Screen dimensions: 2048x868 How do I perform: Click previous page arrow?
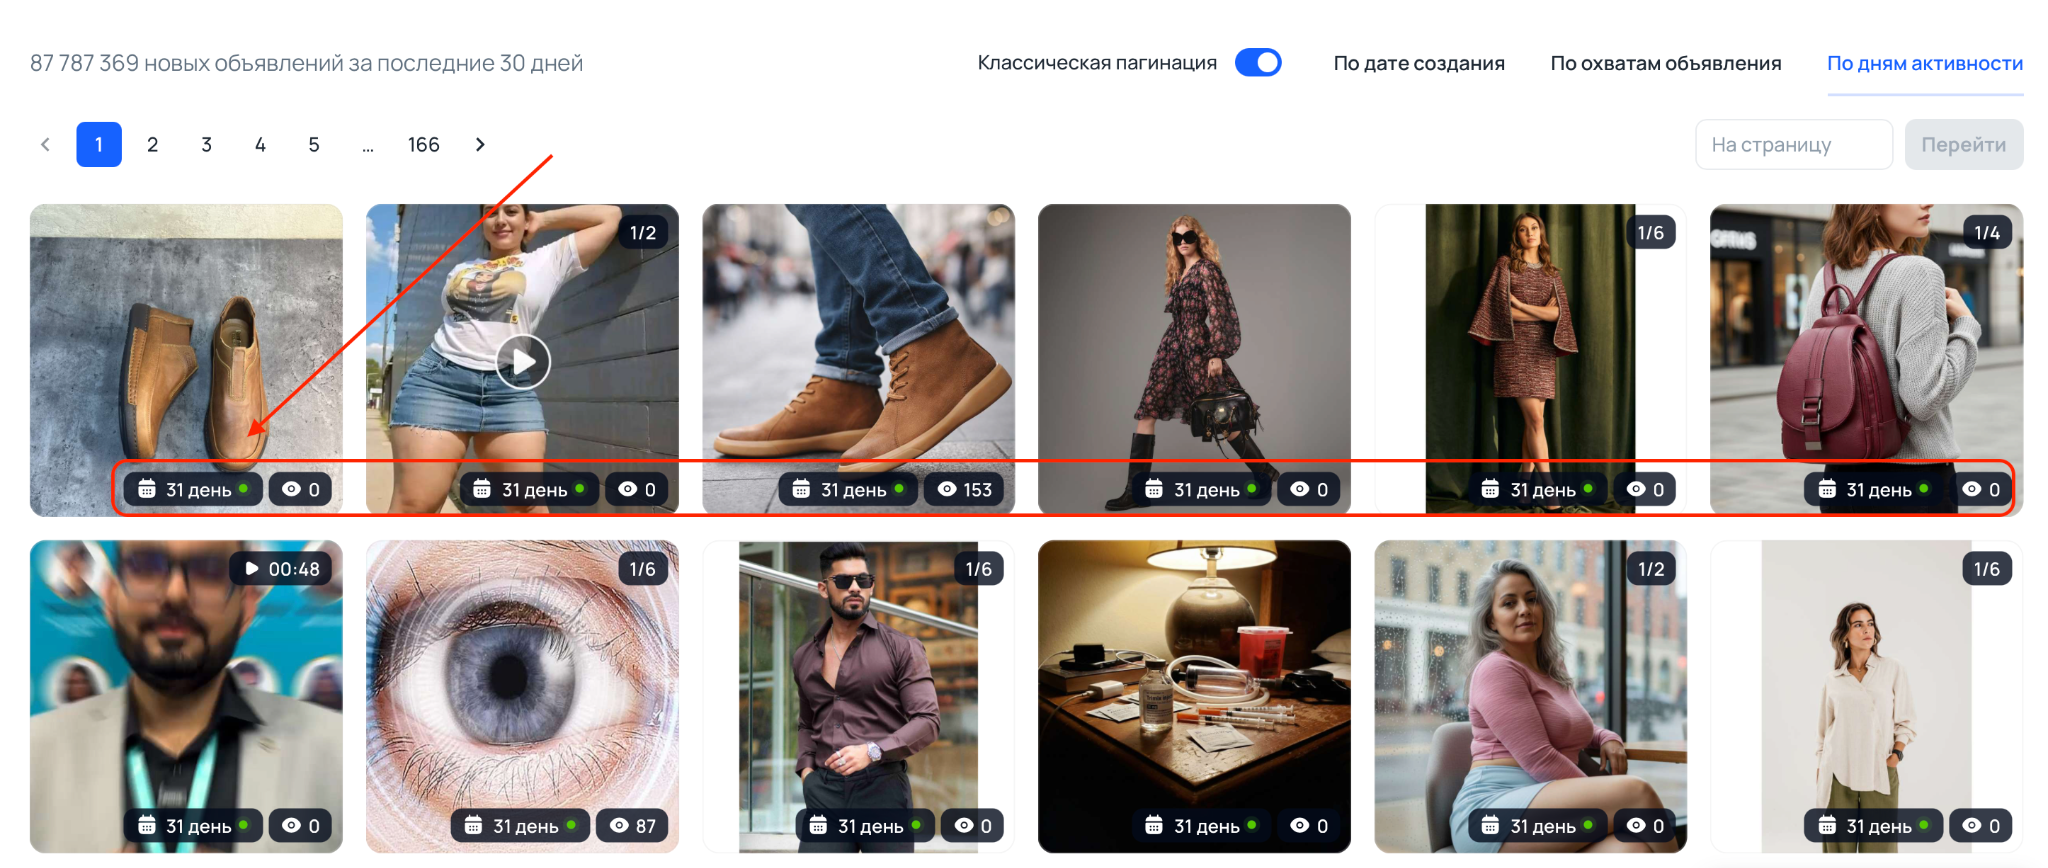click(x=46, y=145)
